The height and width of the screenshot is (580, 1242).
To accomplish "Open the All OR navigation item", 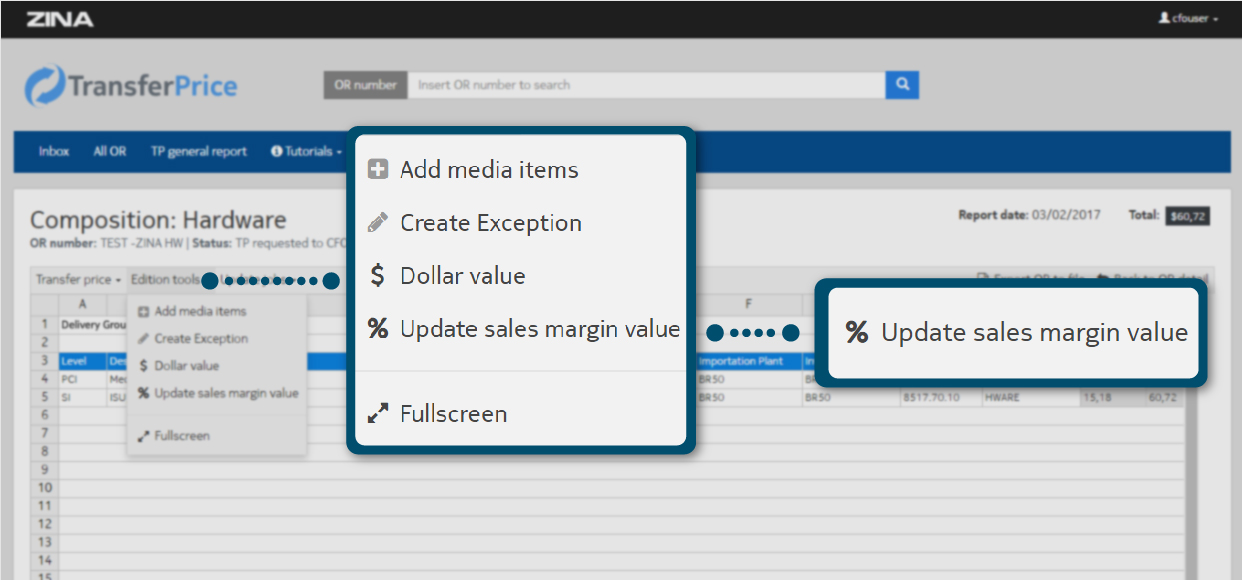I will [110, 152].
